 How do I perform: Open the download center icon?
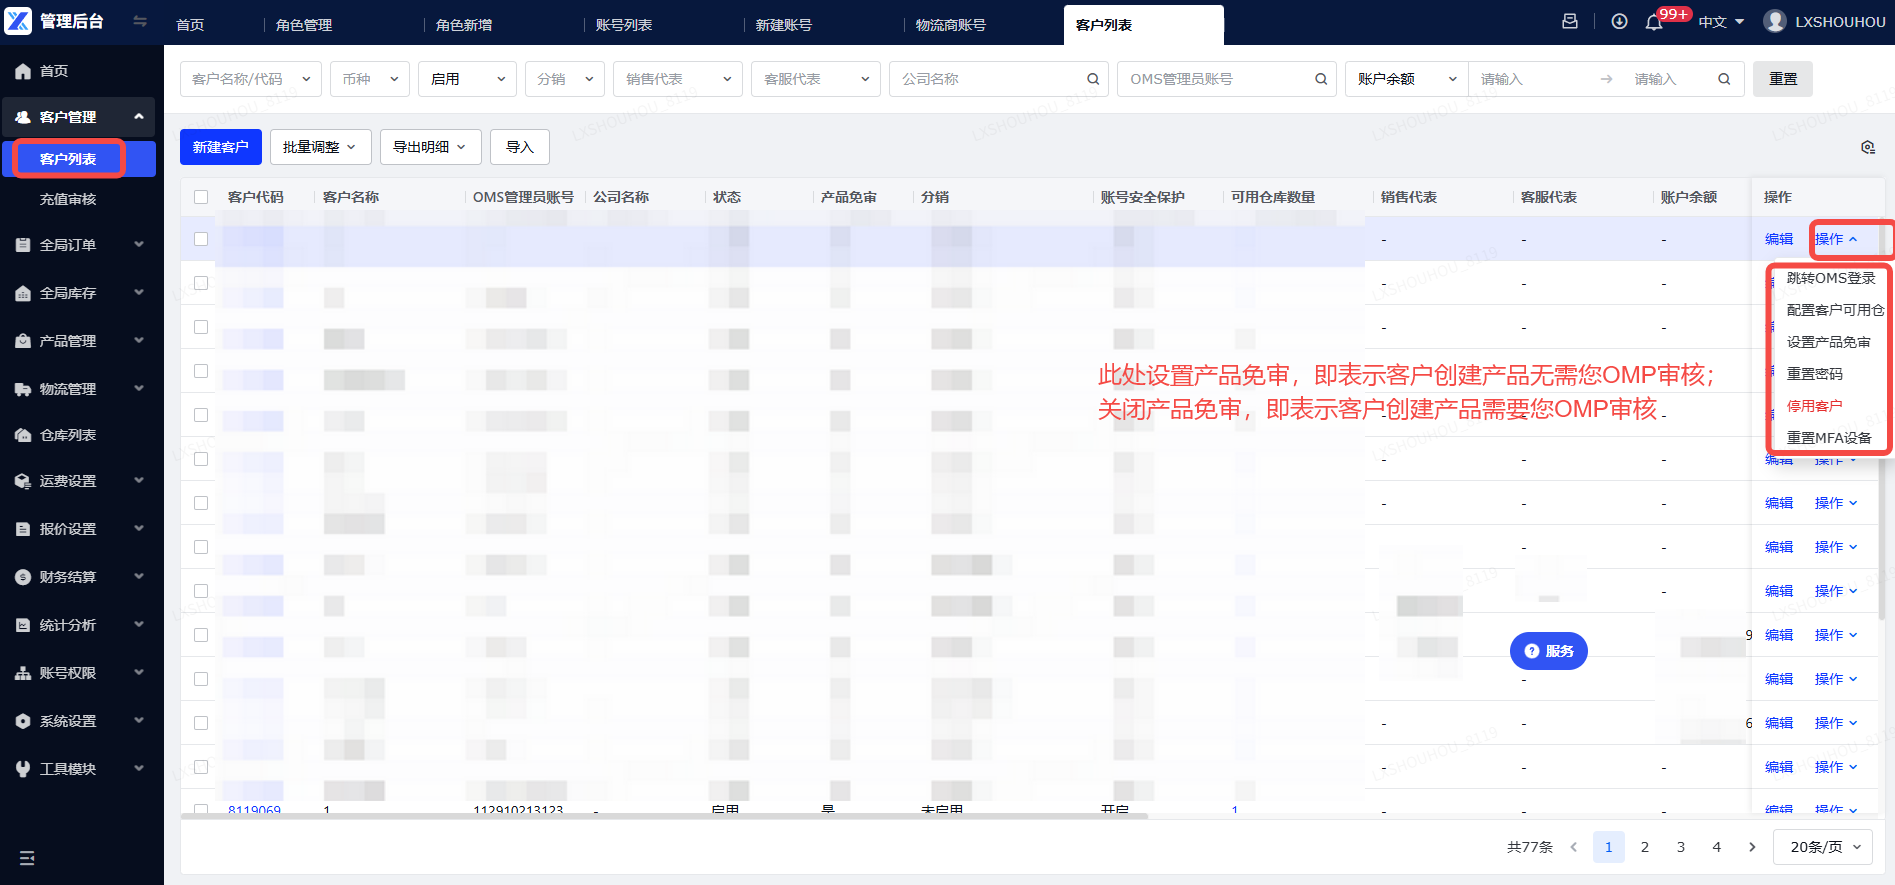[x=1619, y=21]
